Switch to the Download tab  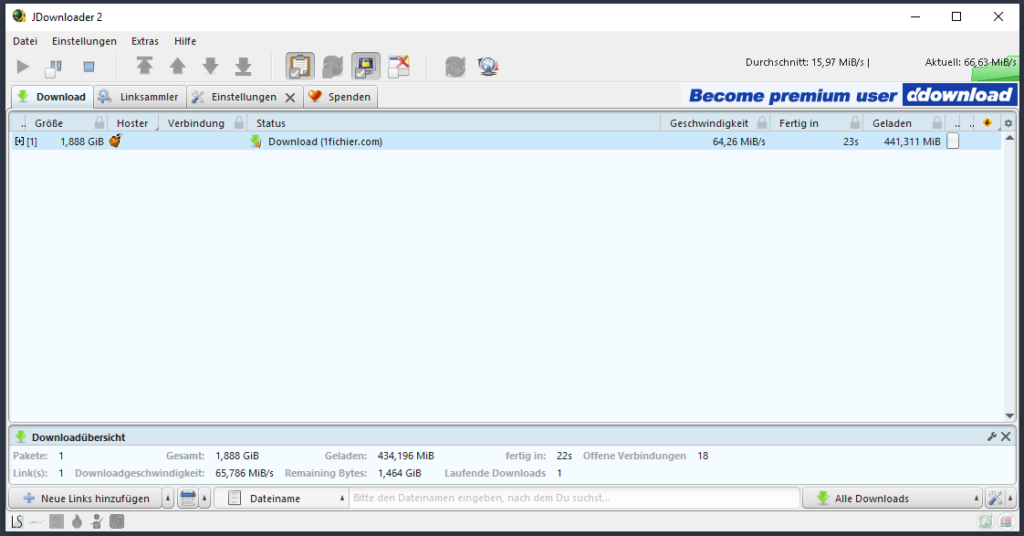click(52, 97)
